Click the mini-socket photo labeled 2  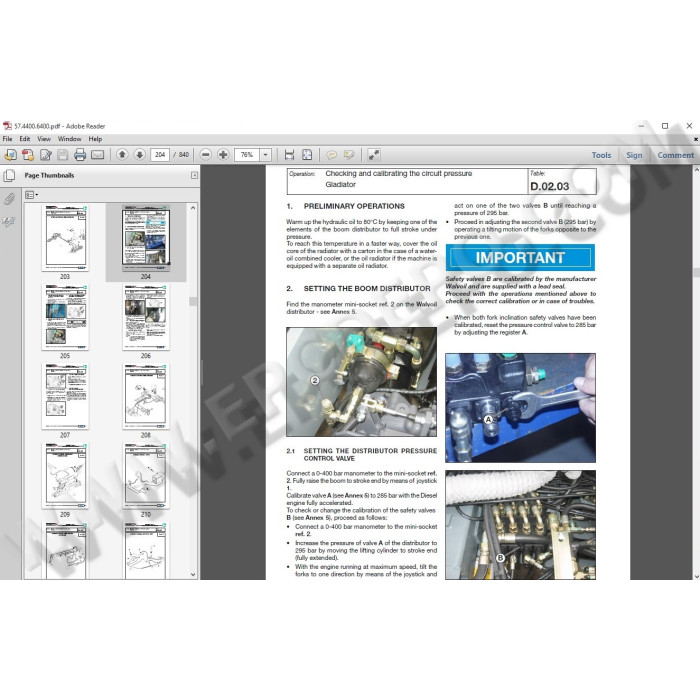click(x=362, y=382)
